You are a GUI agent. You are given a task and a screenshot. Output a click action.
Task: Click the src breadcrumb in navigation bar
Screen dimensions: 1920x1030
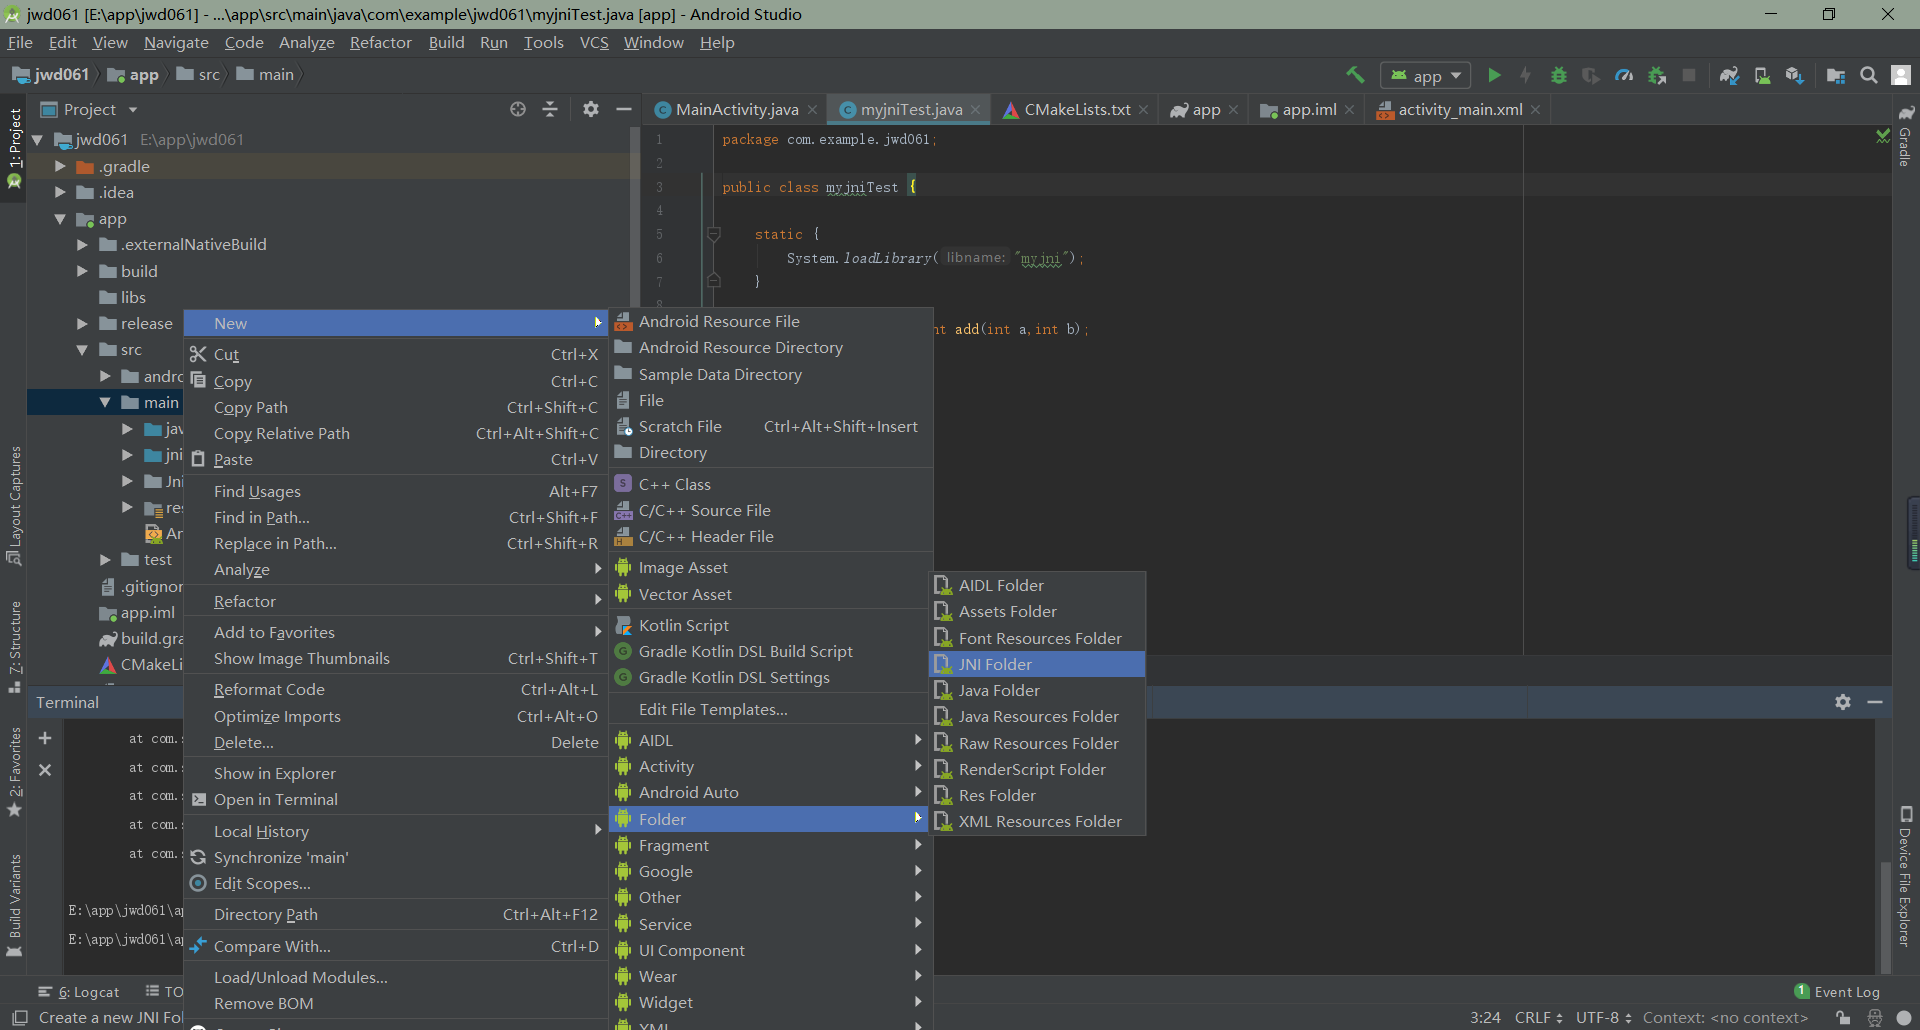pyautogui.click(x=199, y=74)
